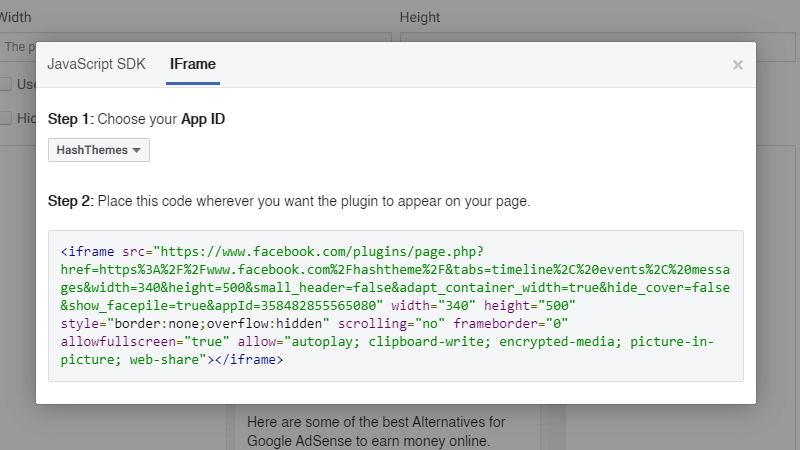Click inside the iframe embed code box
Viewport: 800px width, 450px height.
click(396, 306)
